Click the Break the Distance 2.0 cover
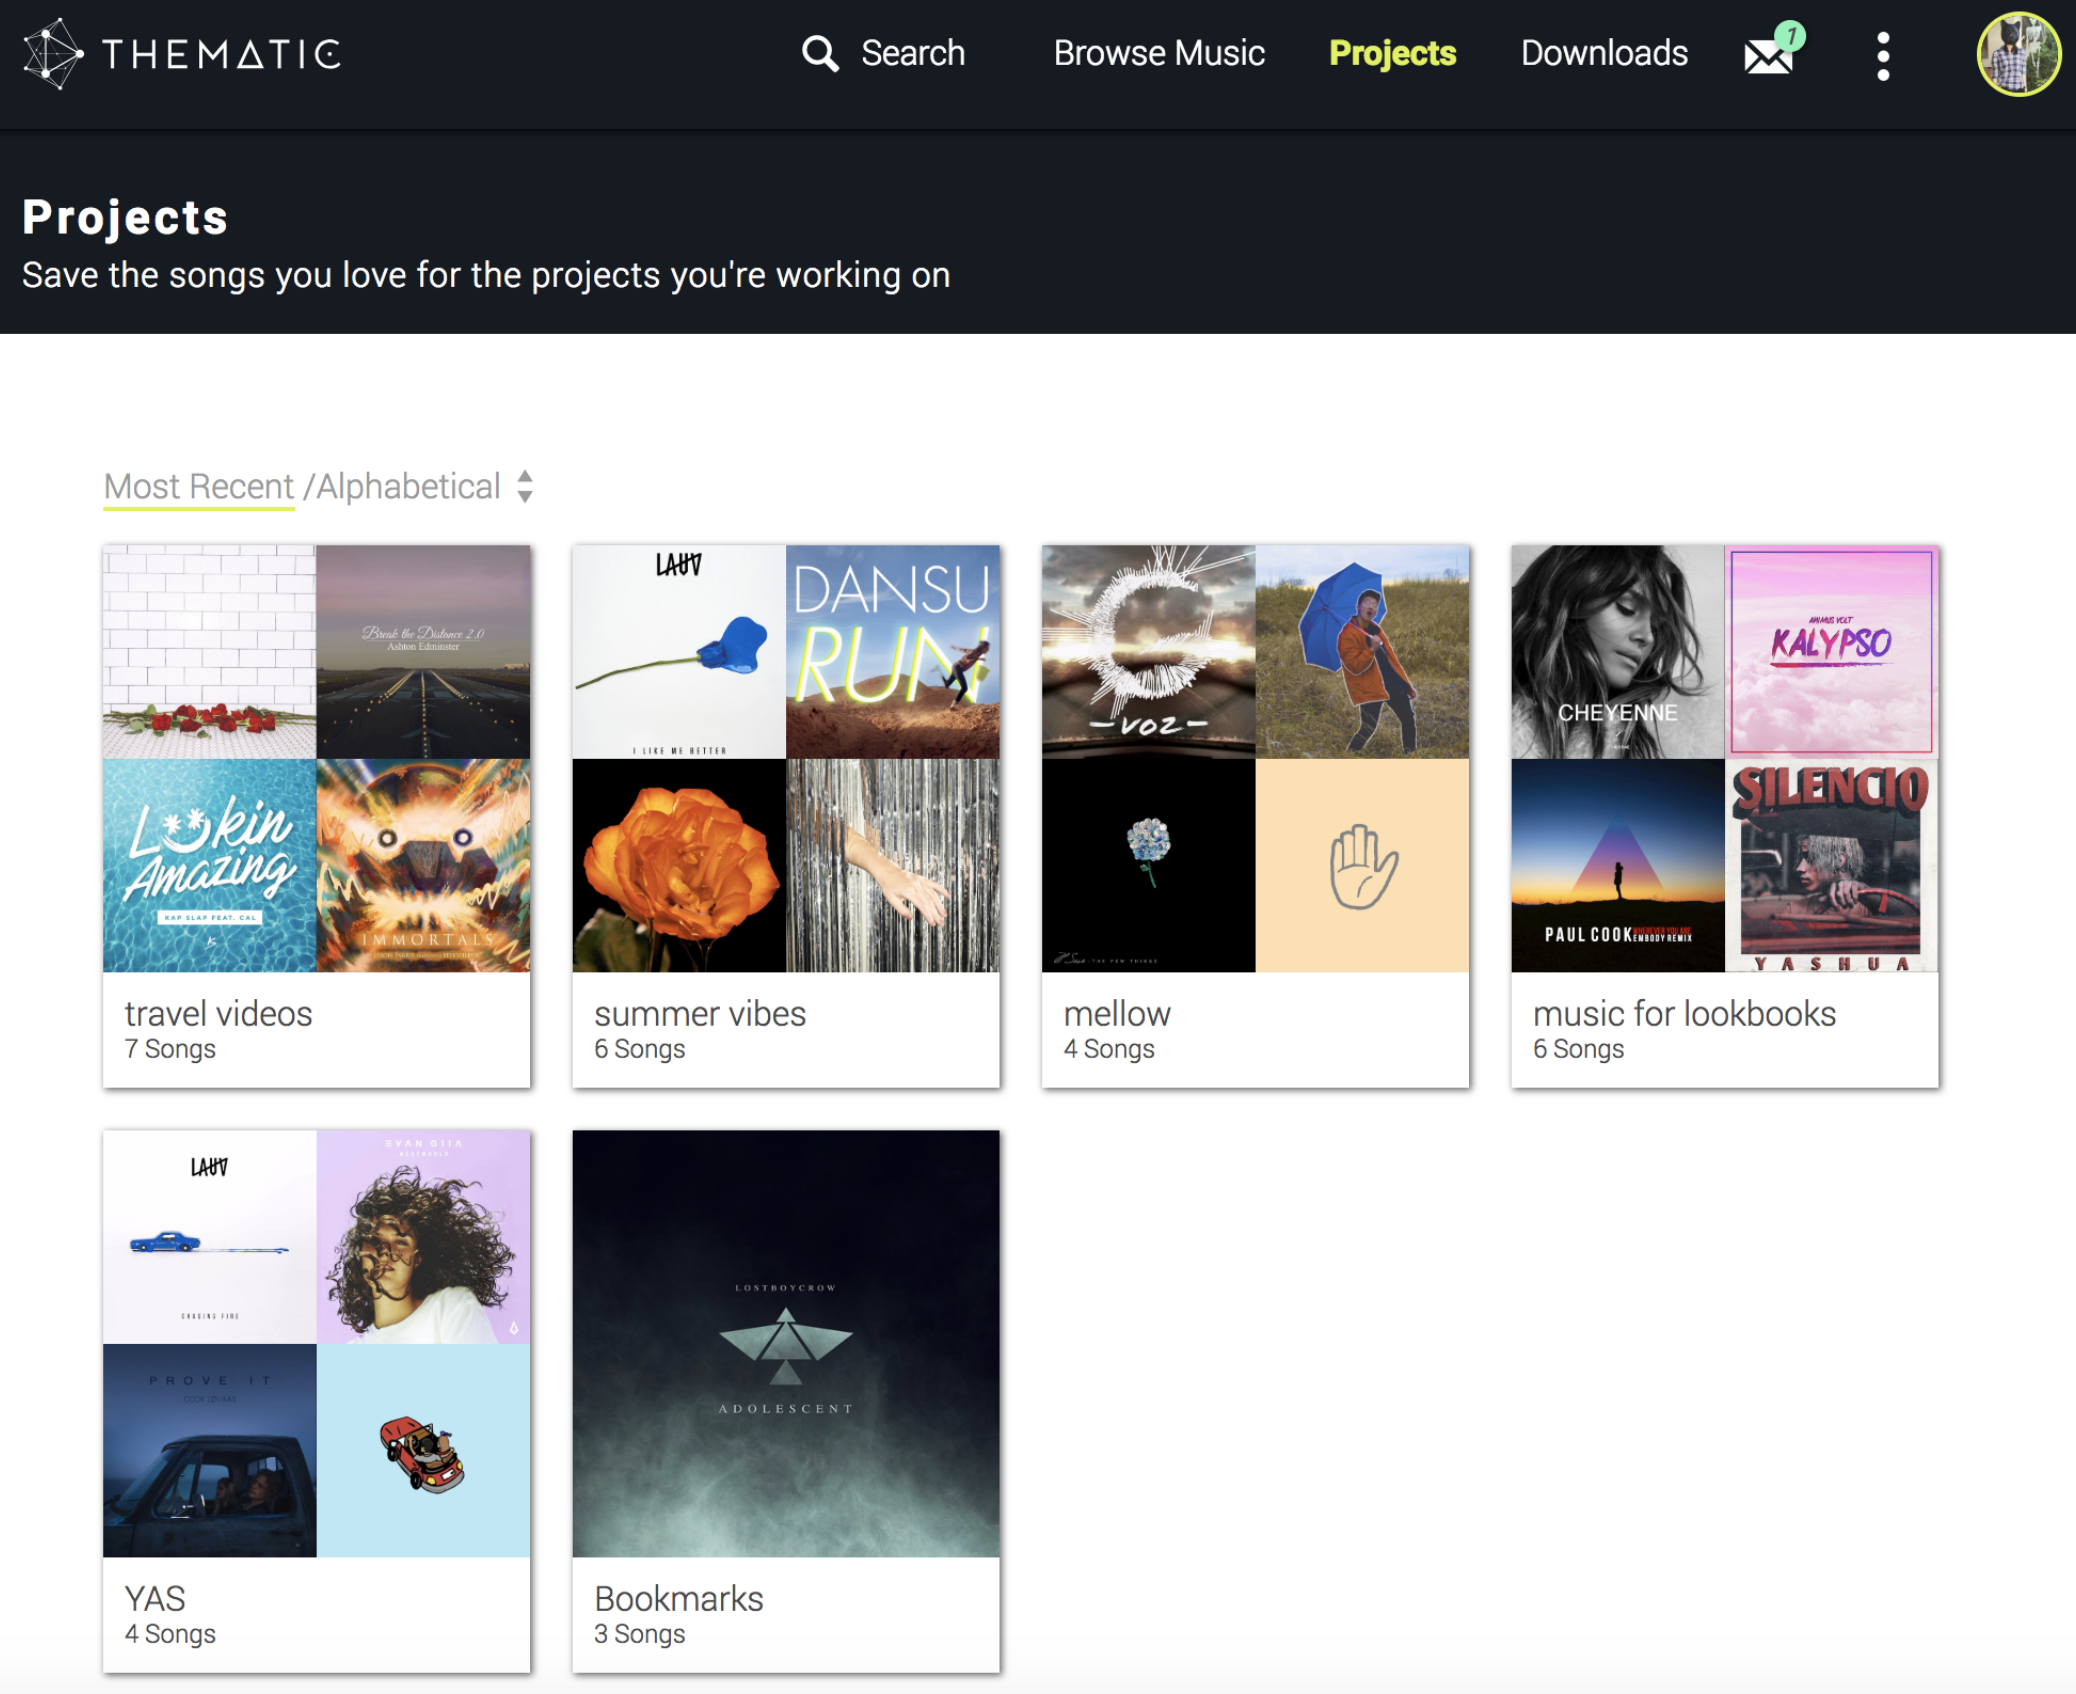Viewport: 2076px width, 1694px height. [x=423, y=652]
